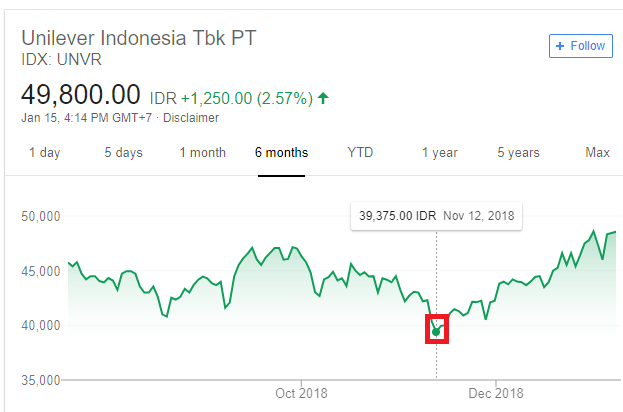Switch to 5 years range
623x412 pixels.
(518, 153)
